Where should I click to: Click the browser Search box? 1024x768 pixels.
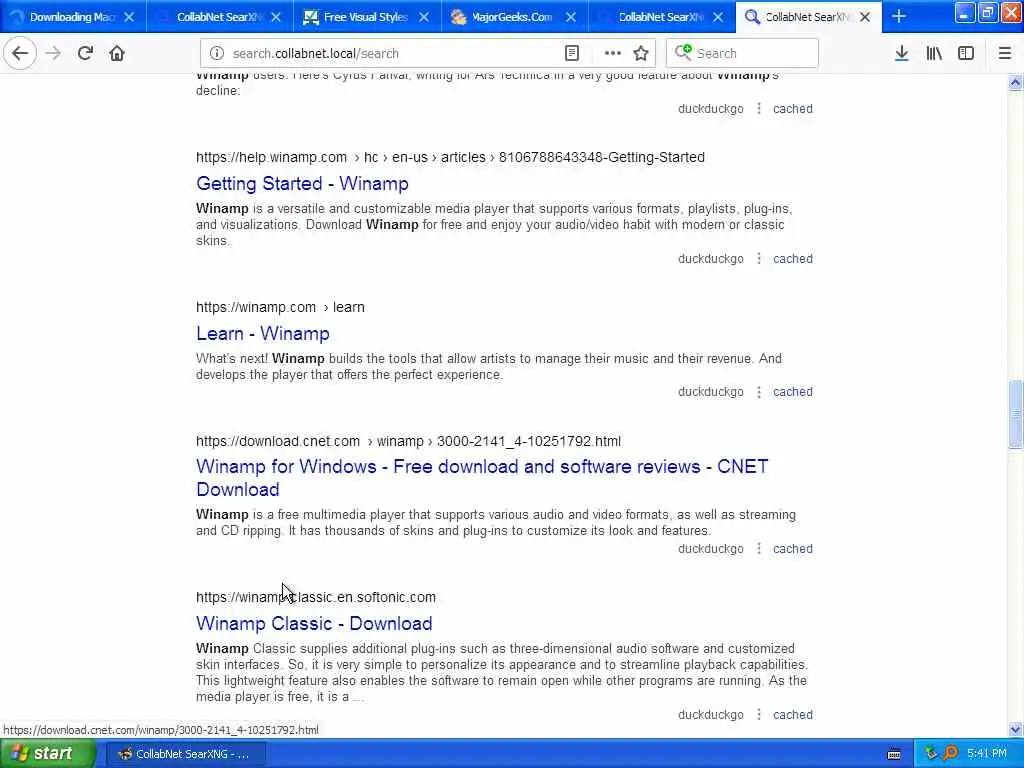click(742, 53)
